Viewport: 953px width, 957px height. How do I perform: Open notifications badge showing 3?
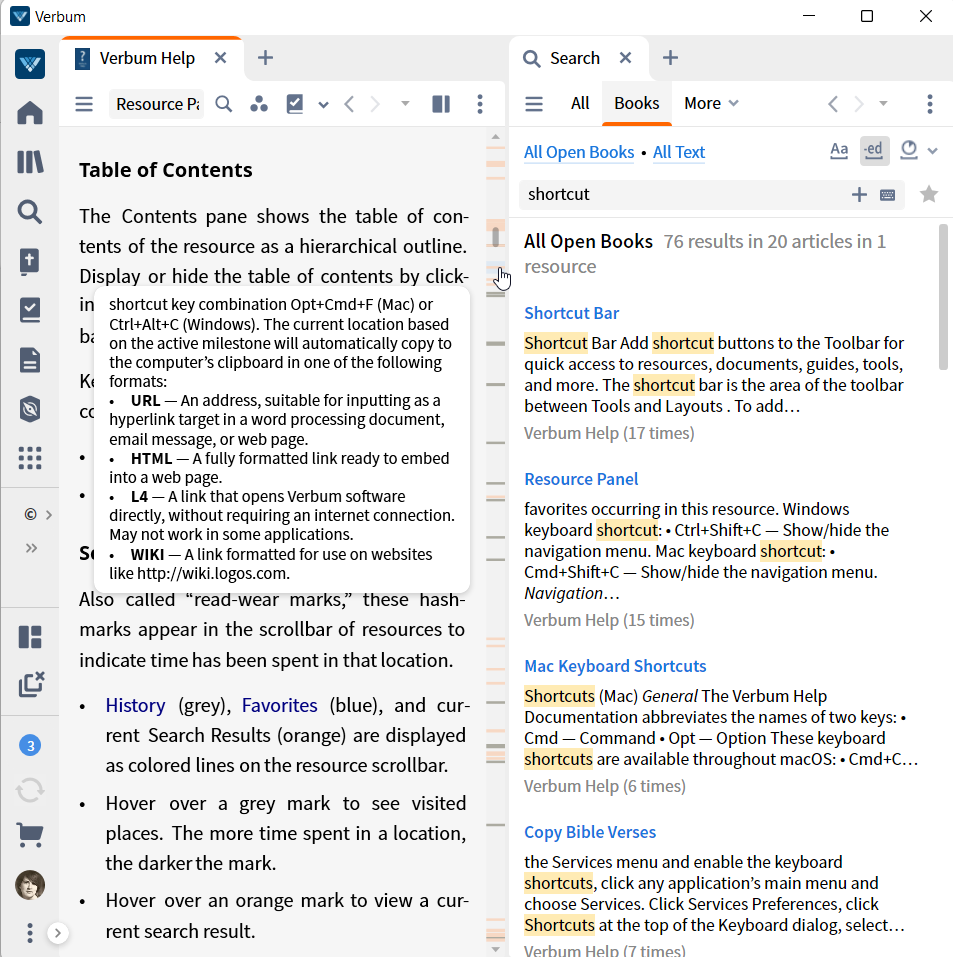(30, 745)
